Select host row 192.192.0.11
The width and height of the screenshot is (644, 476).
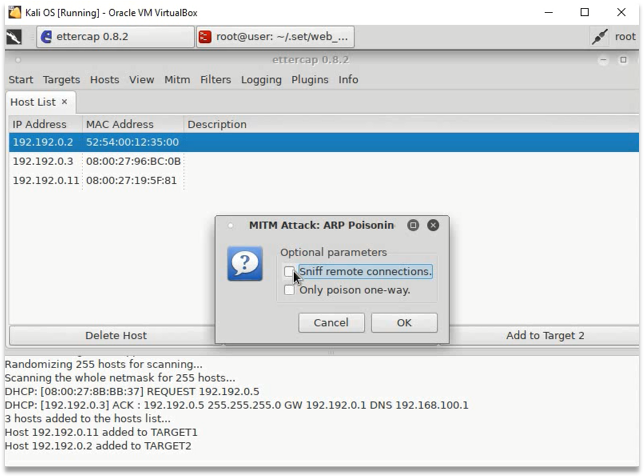click(x=324, y=180)
